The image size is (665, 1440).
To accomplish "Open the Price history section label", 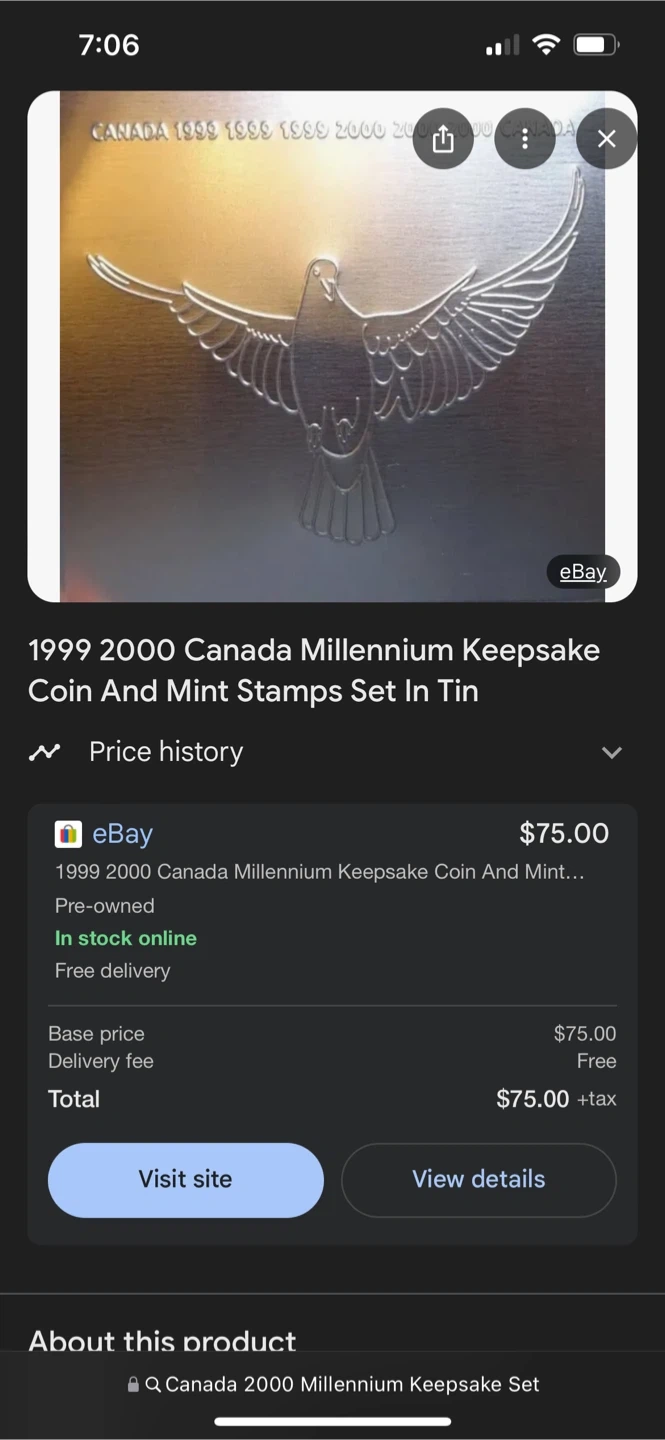I will pyautogui.click(x=166, y=752).
